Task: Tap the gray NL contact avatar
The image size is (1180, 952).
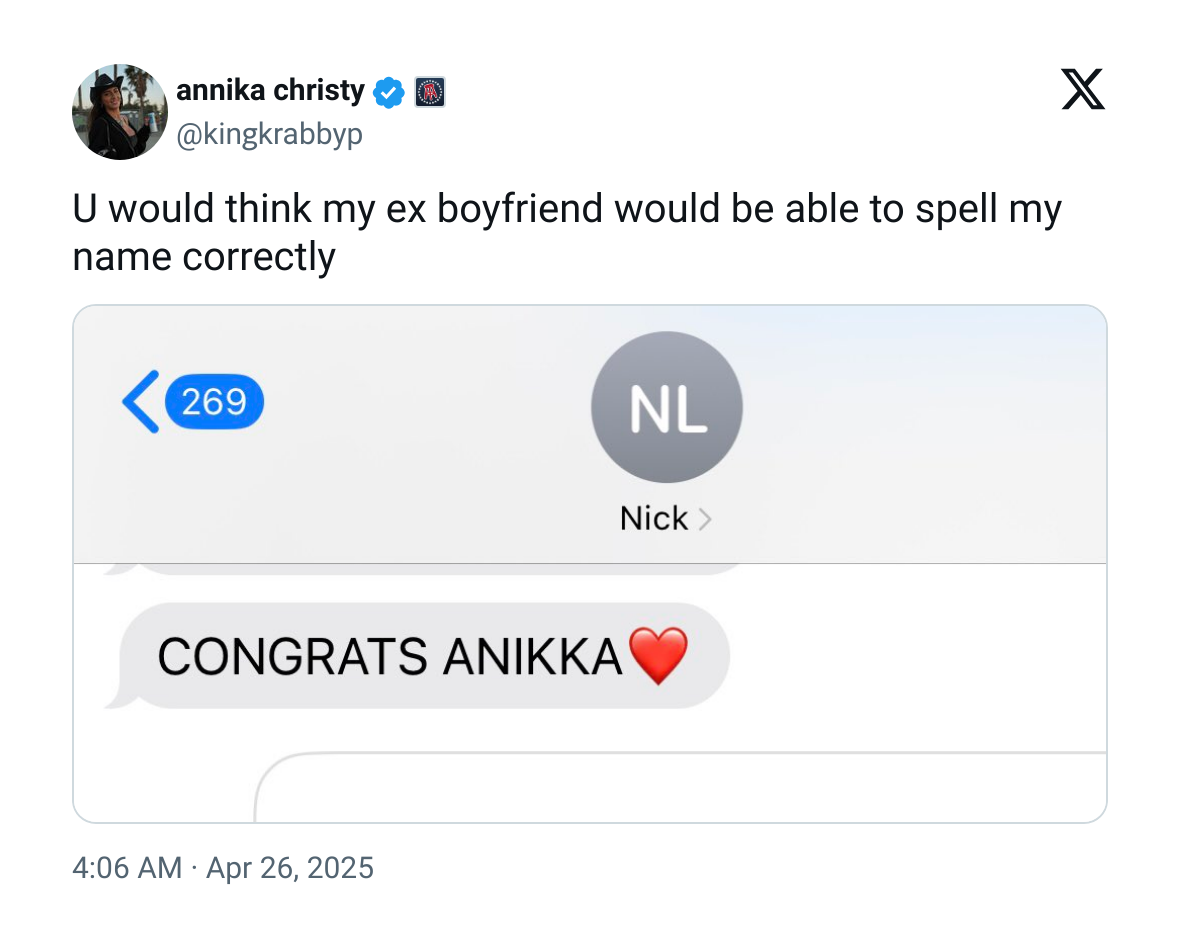Action: click(667, 408)
